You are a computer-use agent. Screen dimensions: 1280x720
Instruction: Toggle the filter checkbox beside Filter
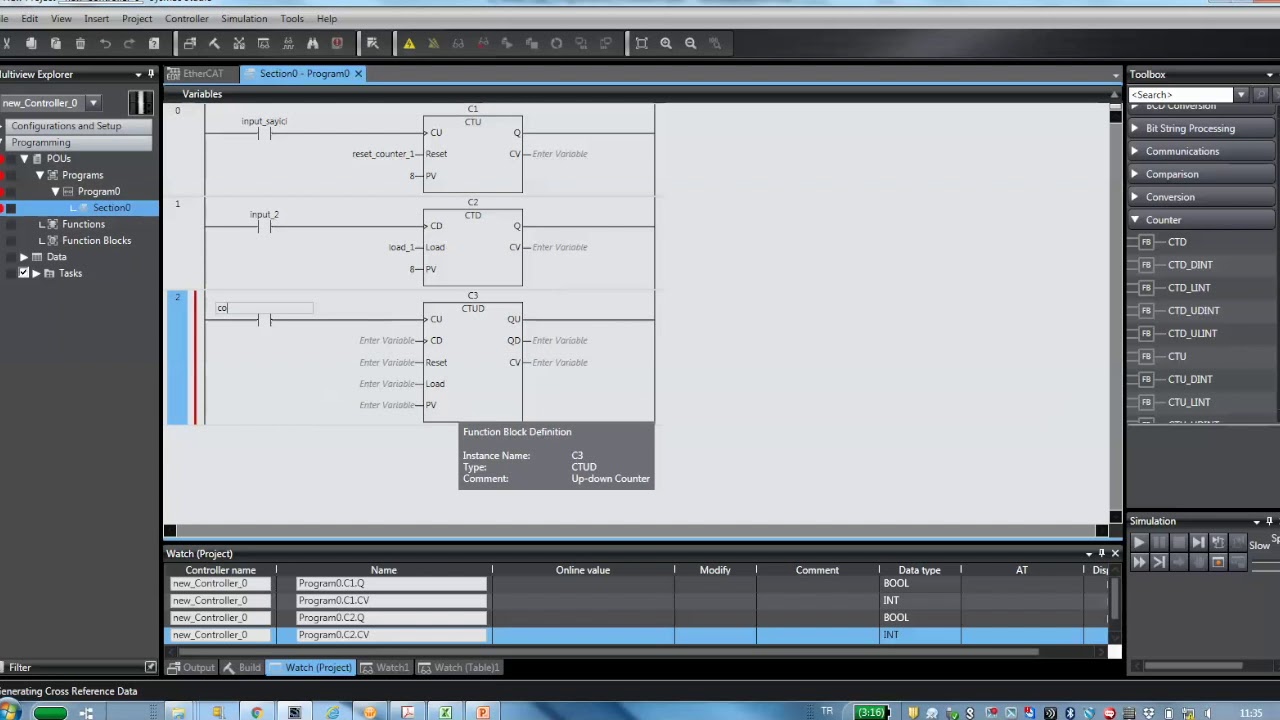click(150, 667)
